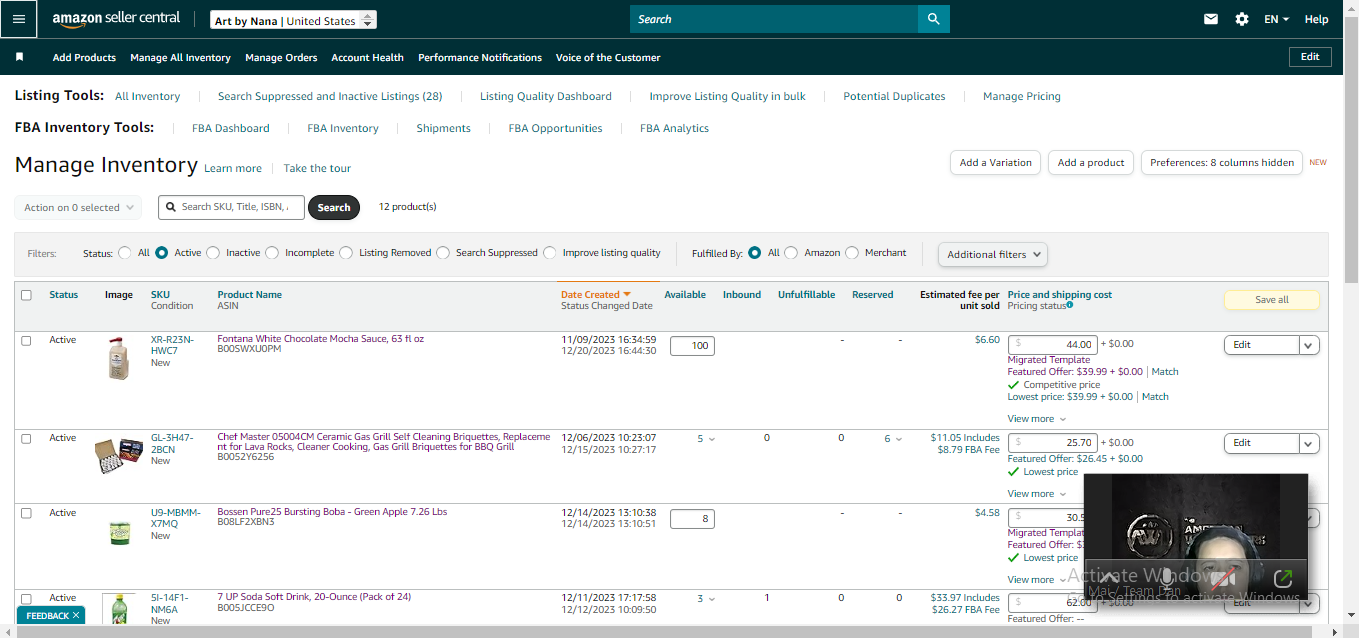This screenshot has height=638, width=1359.
Task: Open Edit dropdown arrow for Chef Master row
Action: coord(1309,443)
